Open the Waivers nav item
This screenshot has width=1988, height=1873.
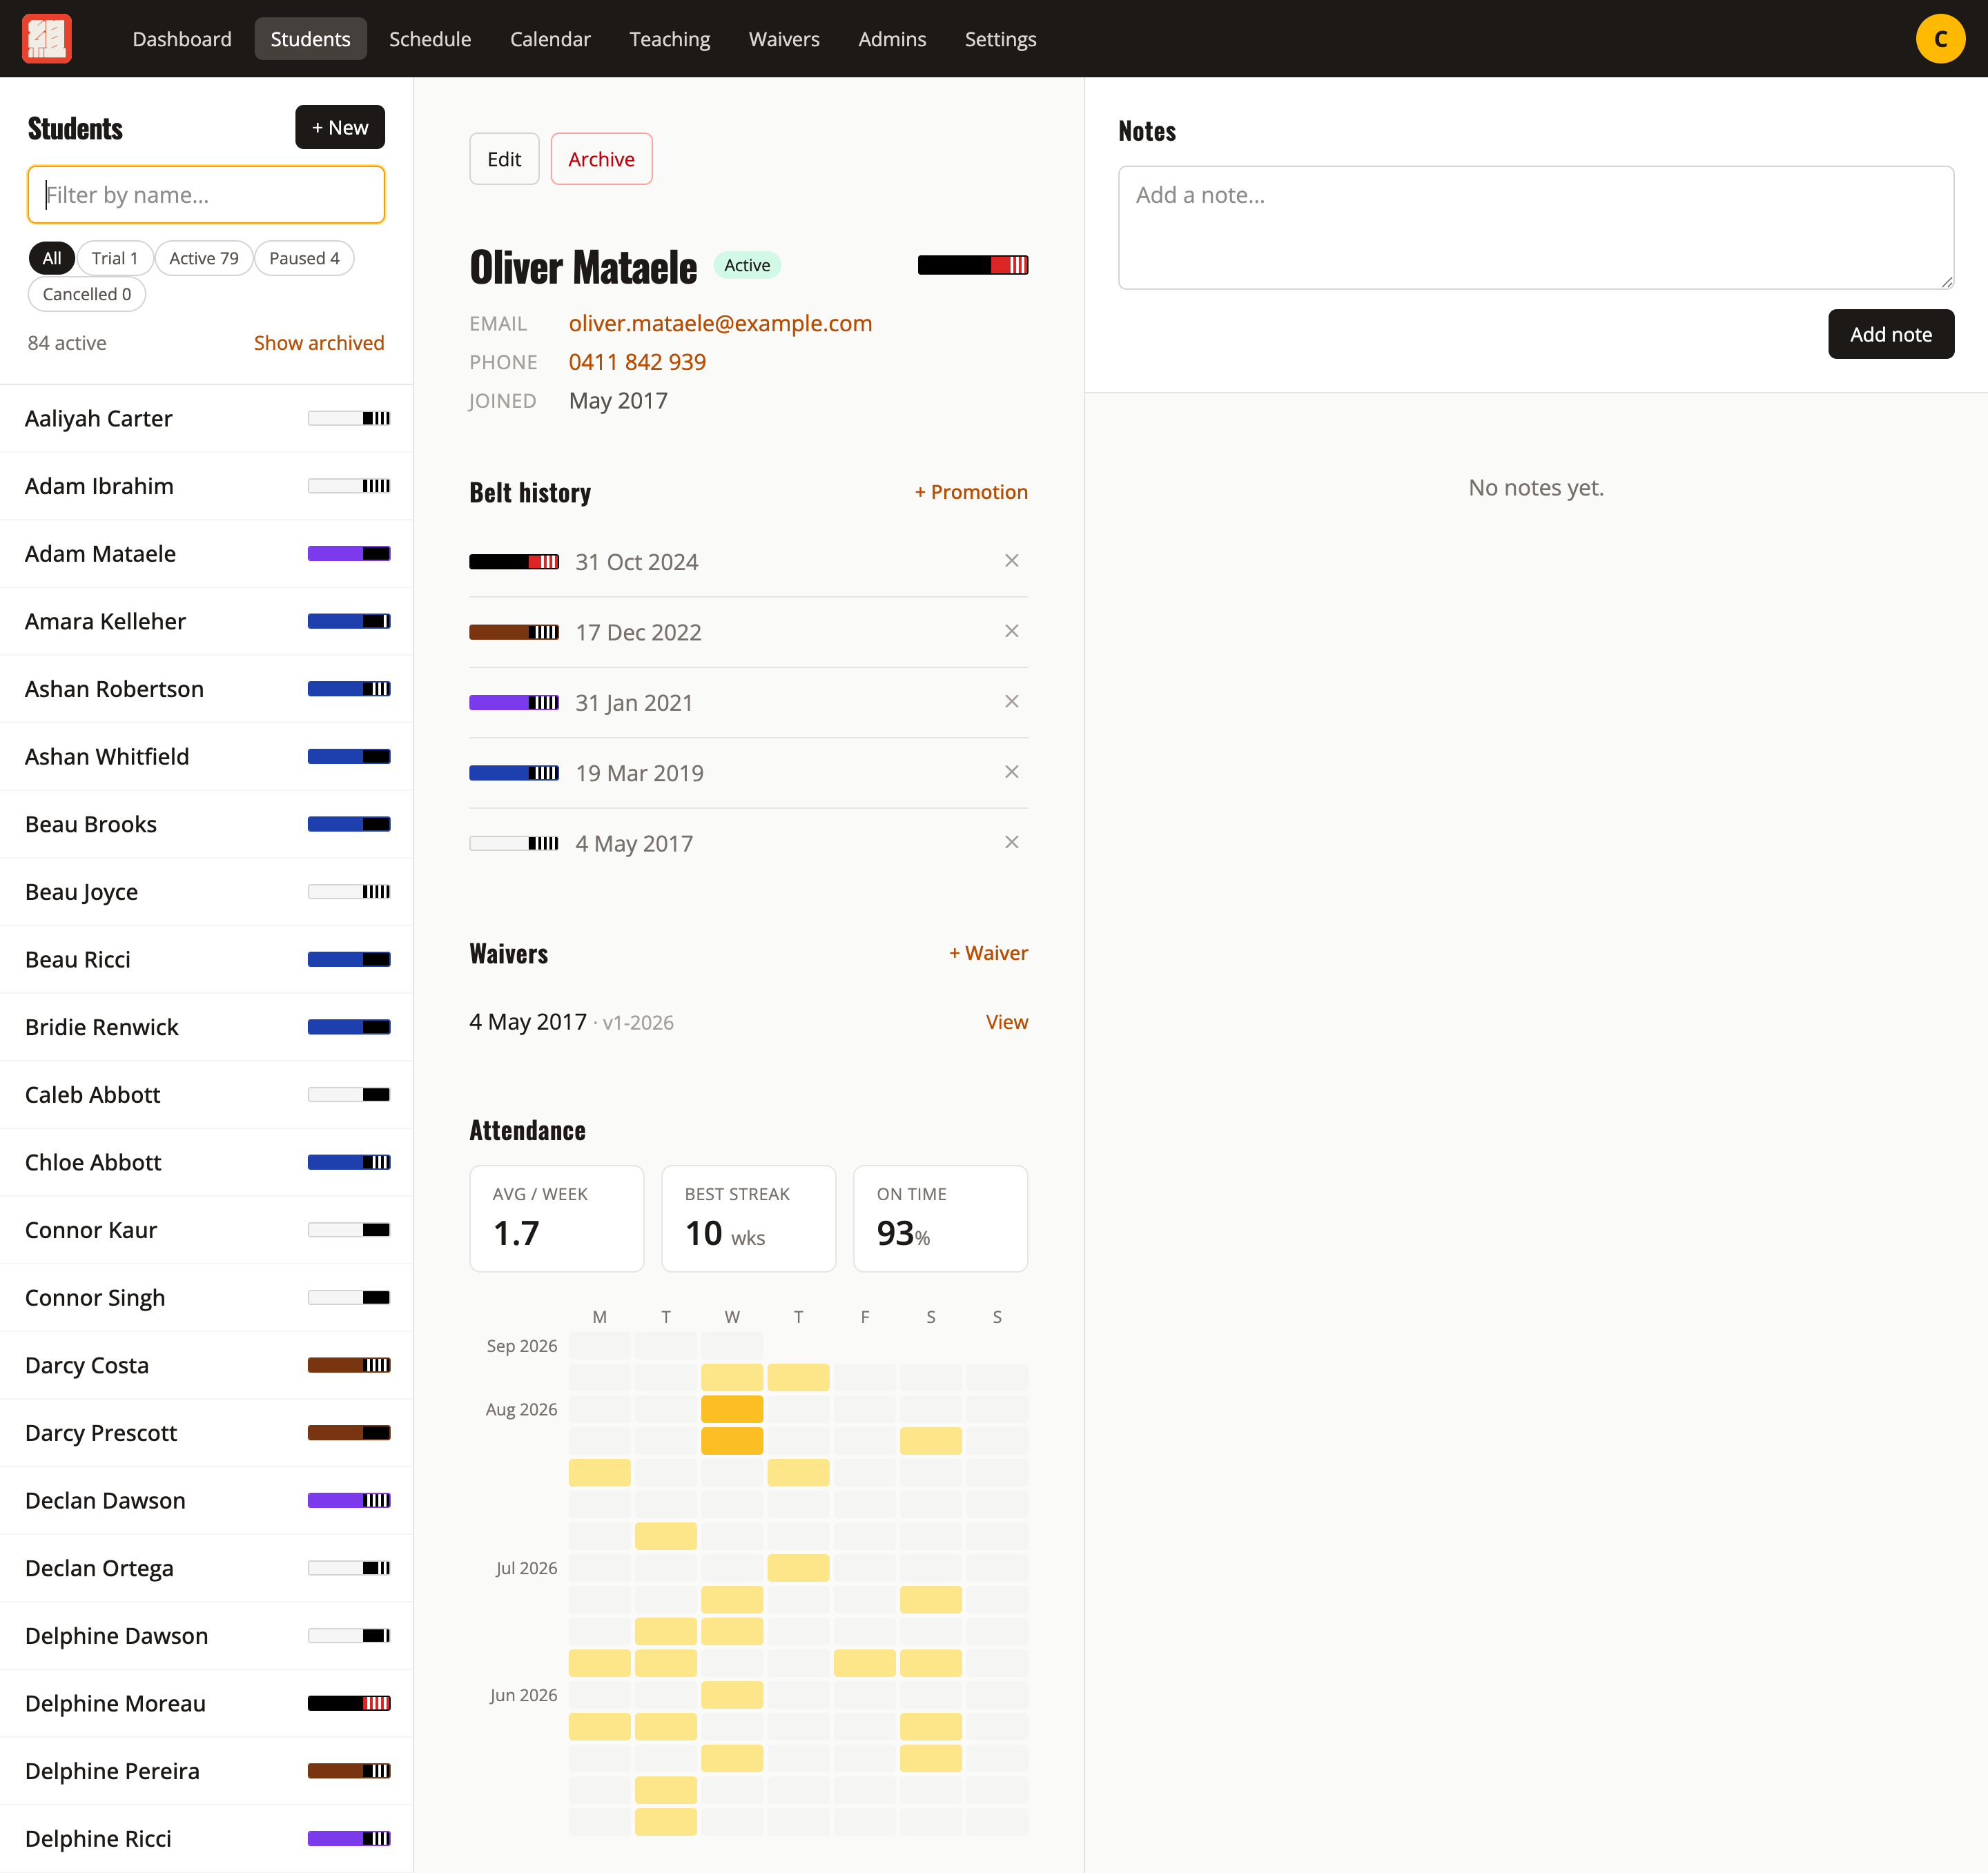[784, 39]
